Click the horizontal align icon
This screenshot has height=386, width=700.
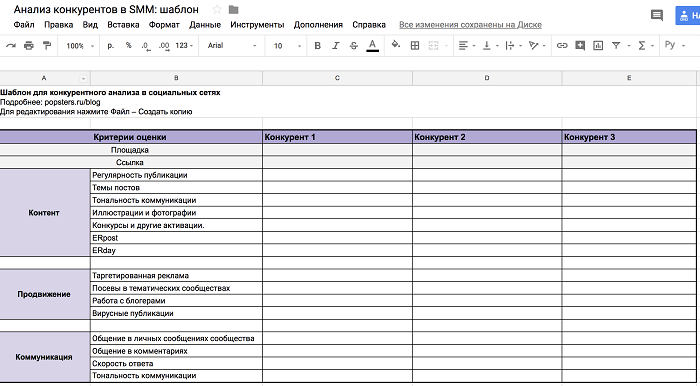[x=463, y=46]
